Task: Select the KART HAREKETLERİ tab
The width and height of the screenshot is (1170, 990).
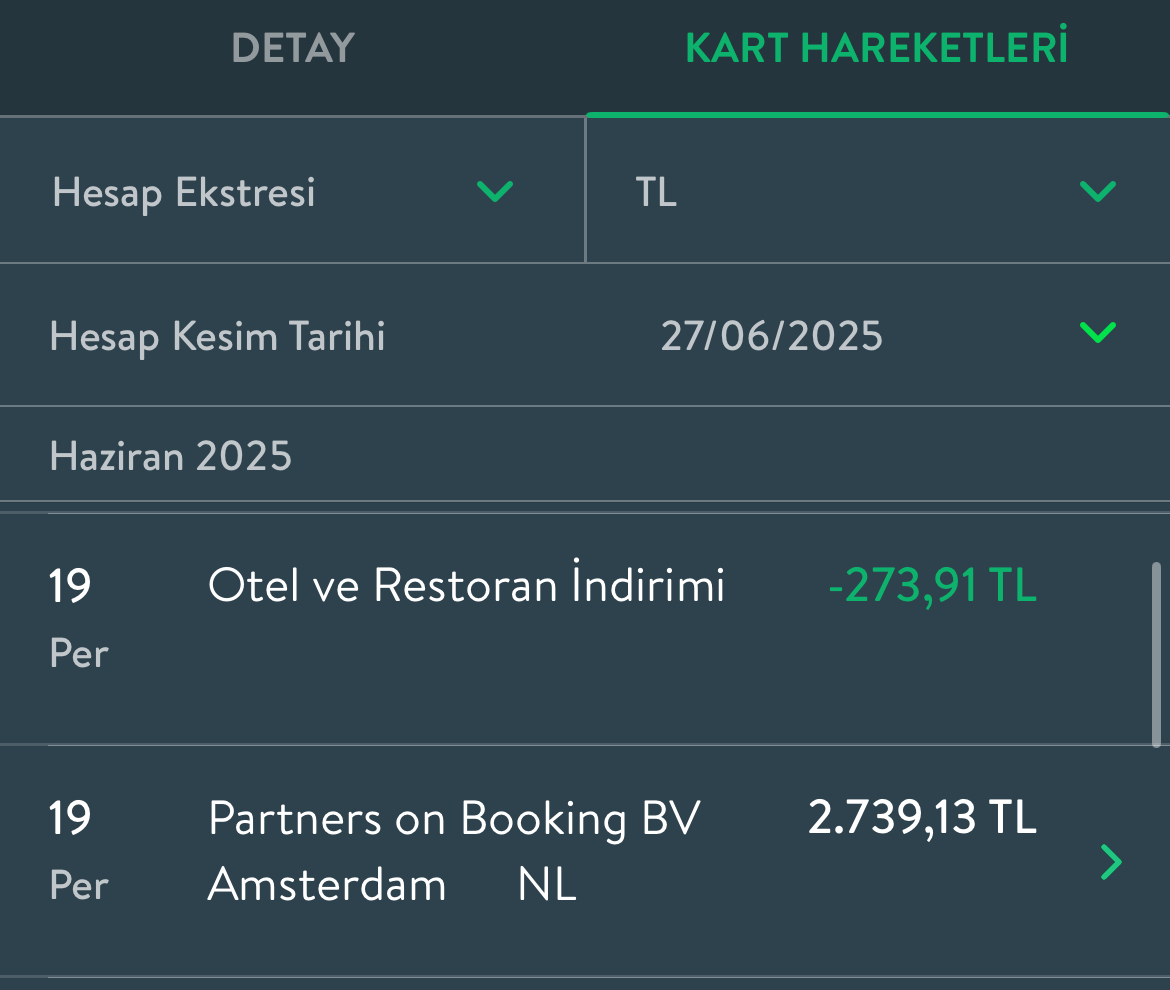Action: click(x=877, y=47)
